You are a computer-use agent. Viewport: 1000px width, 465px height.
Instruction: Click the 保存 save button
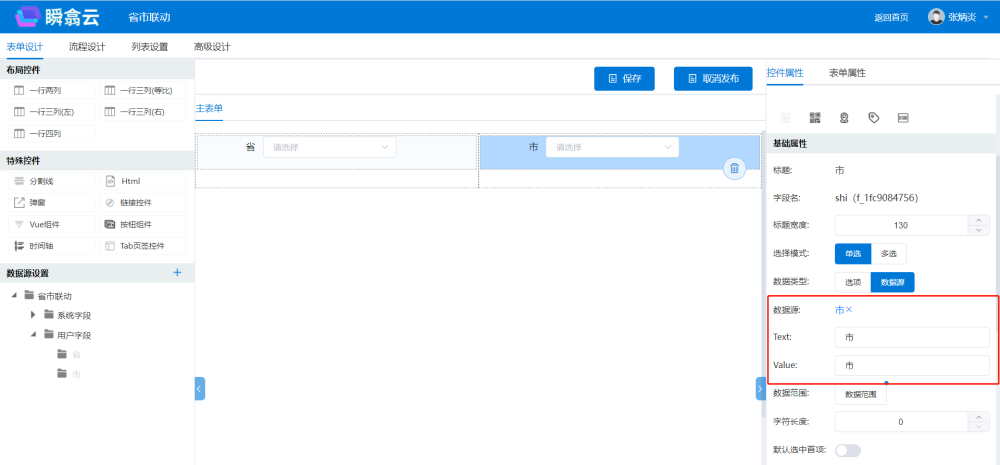tap(624, 79)
